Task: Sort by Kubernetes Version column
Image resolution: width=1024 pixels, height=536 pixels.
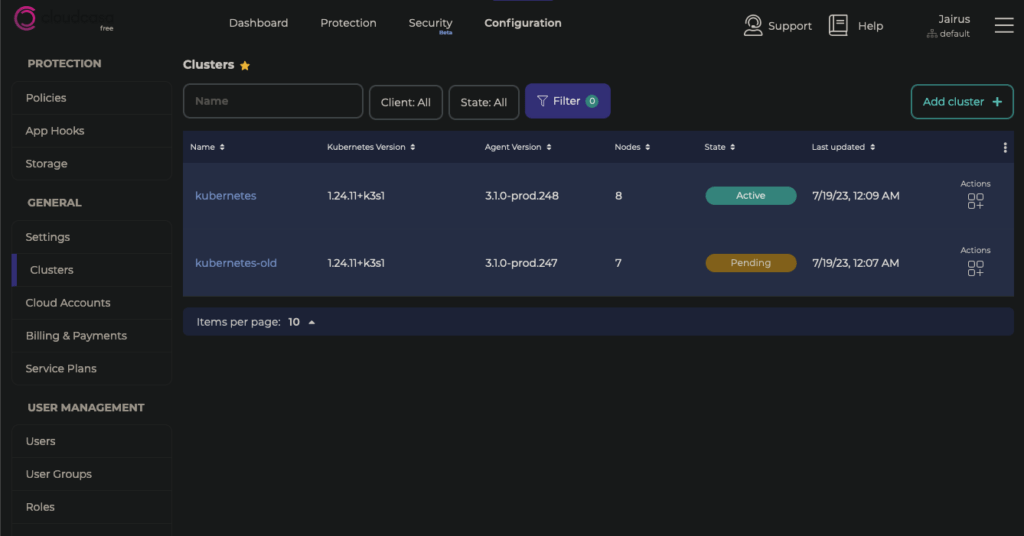Action: (370, 147)
